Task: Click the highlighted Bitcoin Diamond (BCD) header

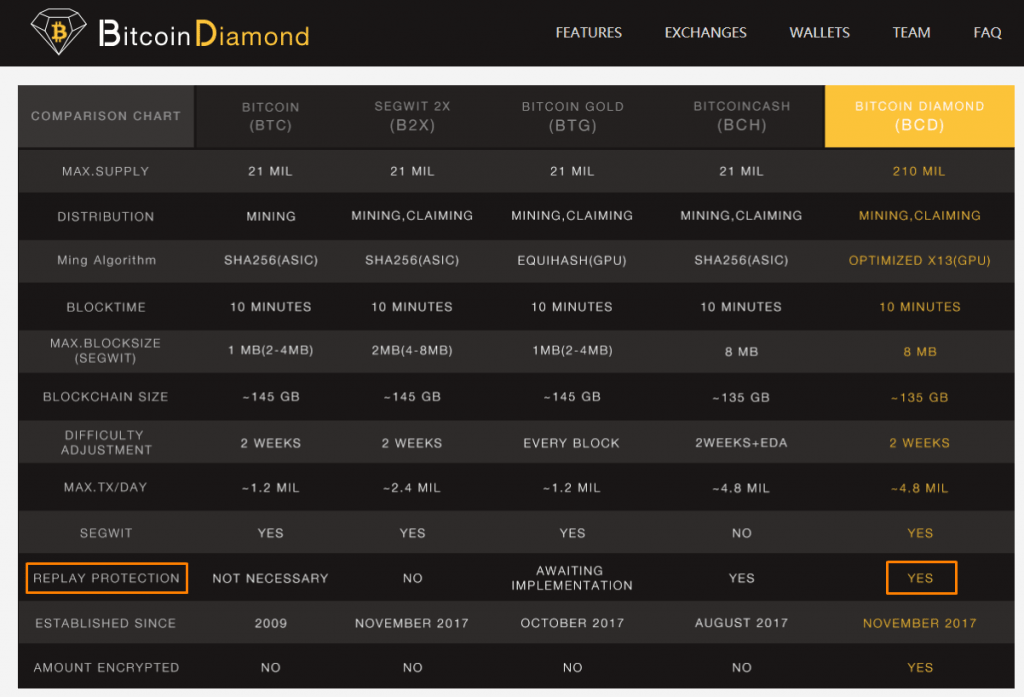Action: (919, 116)
